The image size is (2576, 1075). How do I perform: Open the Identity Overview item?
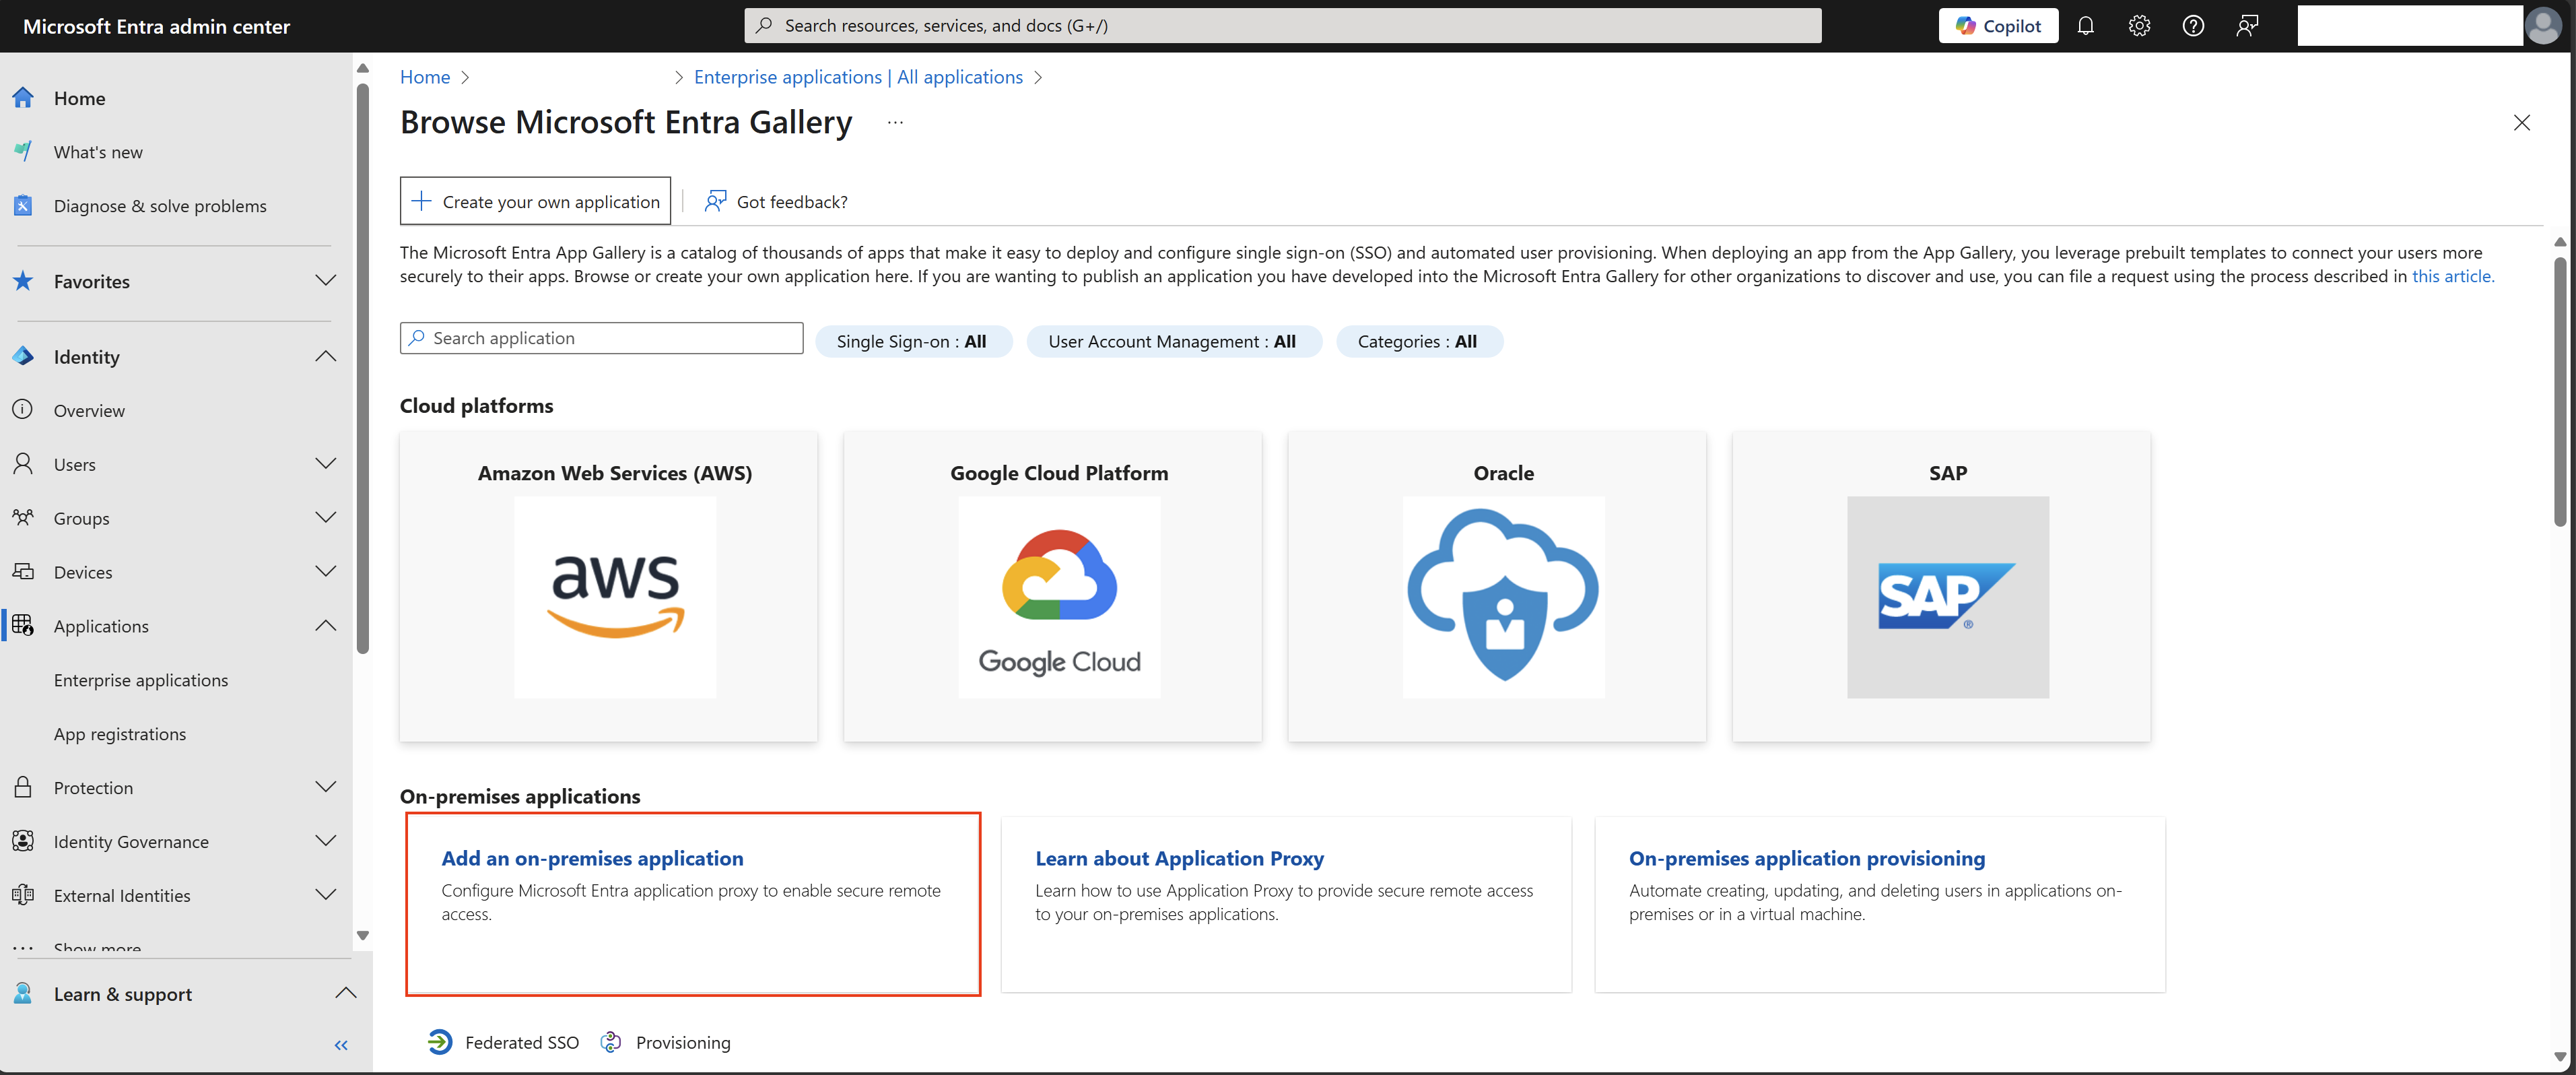click(x=89, y=410)
